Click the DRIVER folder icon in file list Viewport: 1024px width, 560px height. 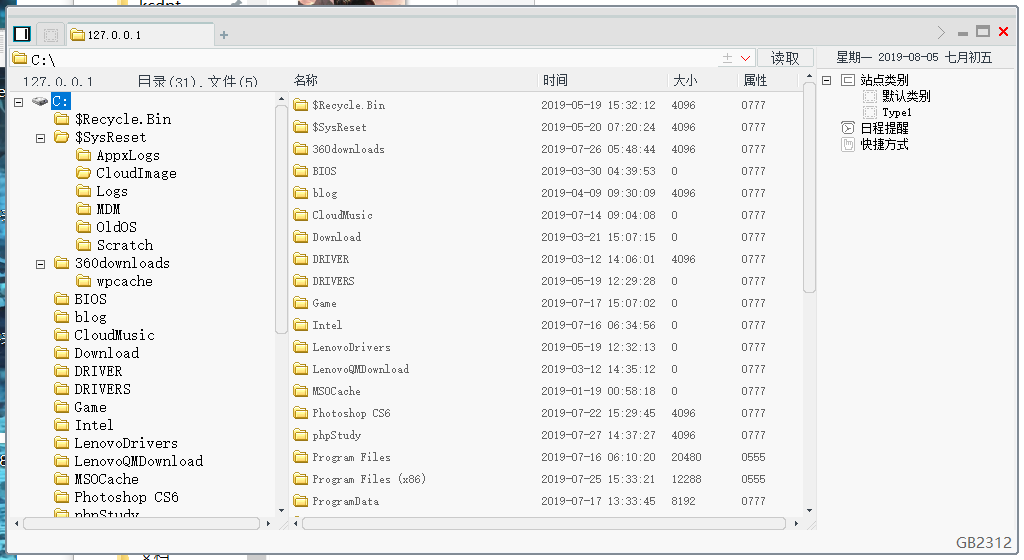(300, 258)
